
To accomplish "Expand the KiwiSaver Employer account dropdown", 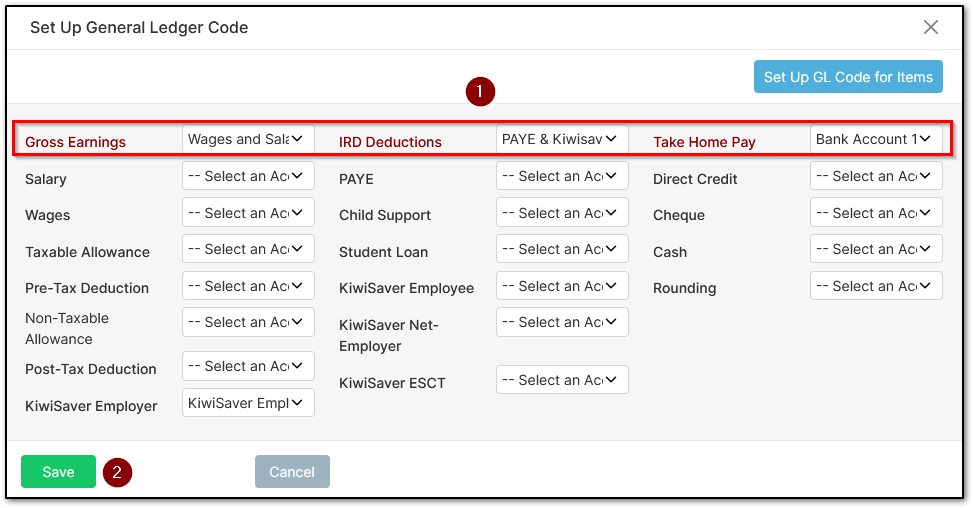I will 248,403.
